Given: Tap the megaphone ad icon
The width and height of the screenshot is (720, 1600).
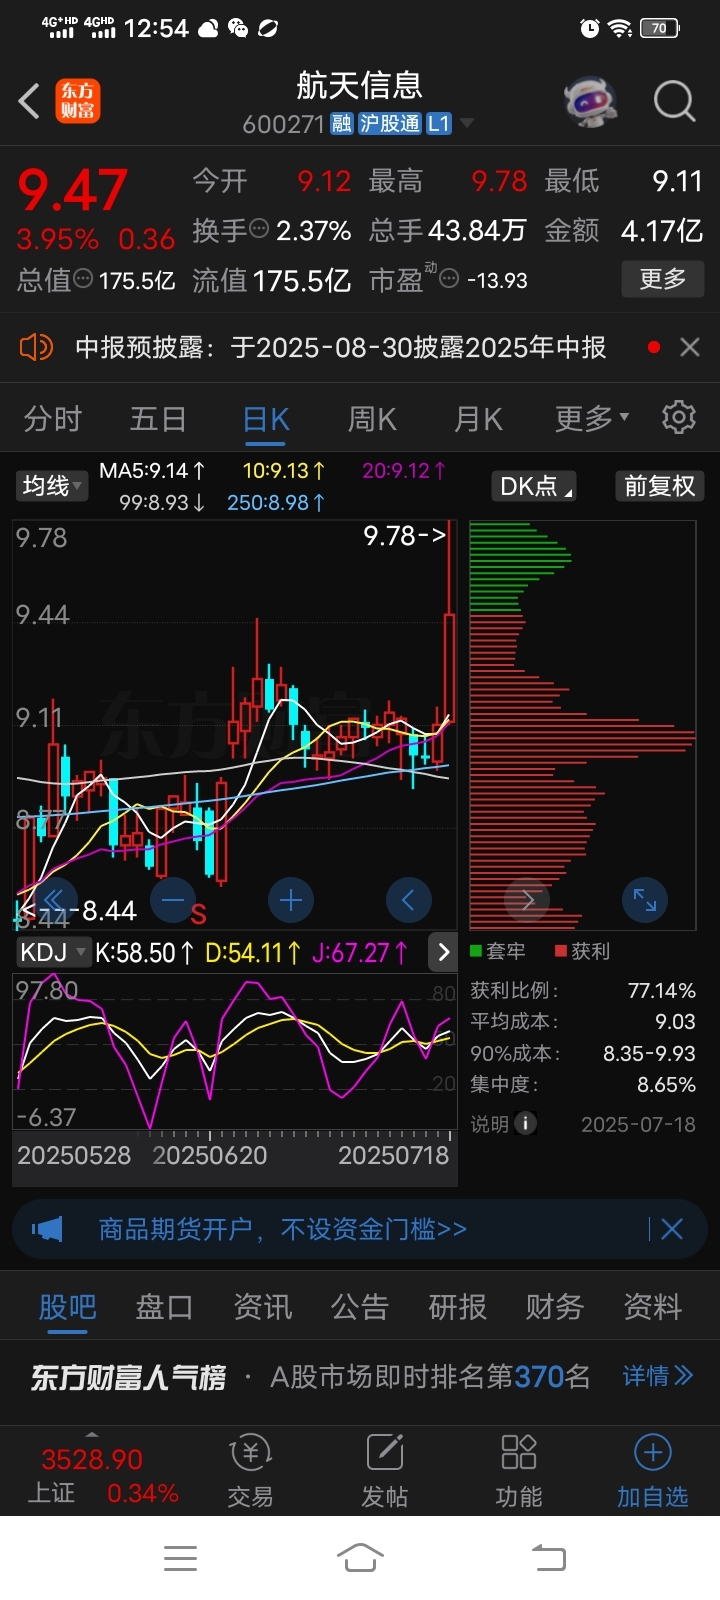Looking at the screenshot, I should pos(47,1229).
